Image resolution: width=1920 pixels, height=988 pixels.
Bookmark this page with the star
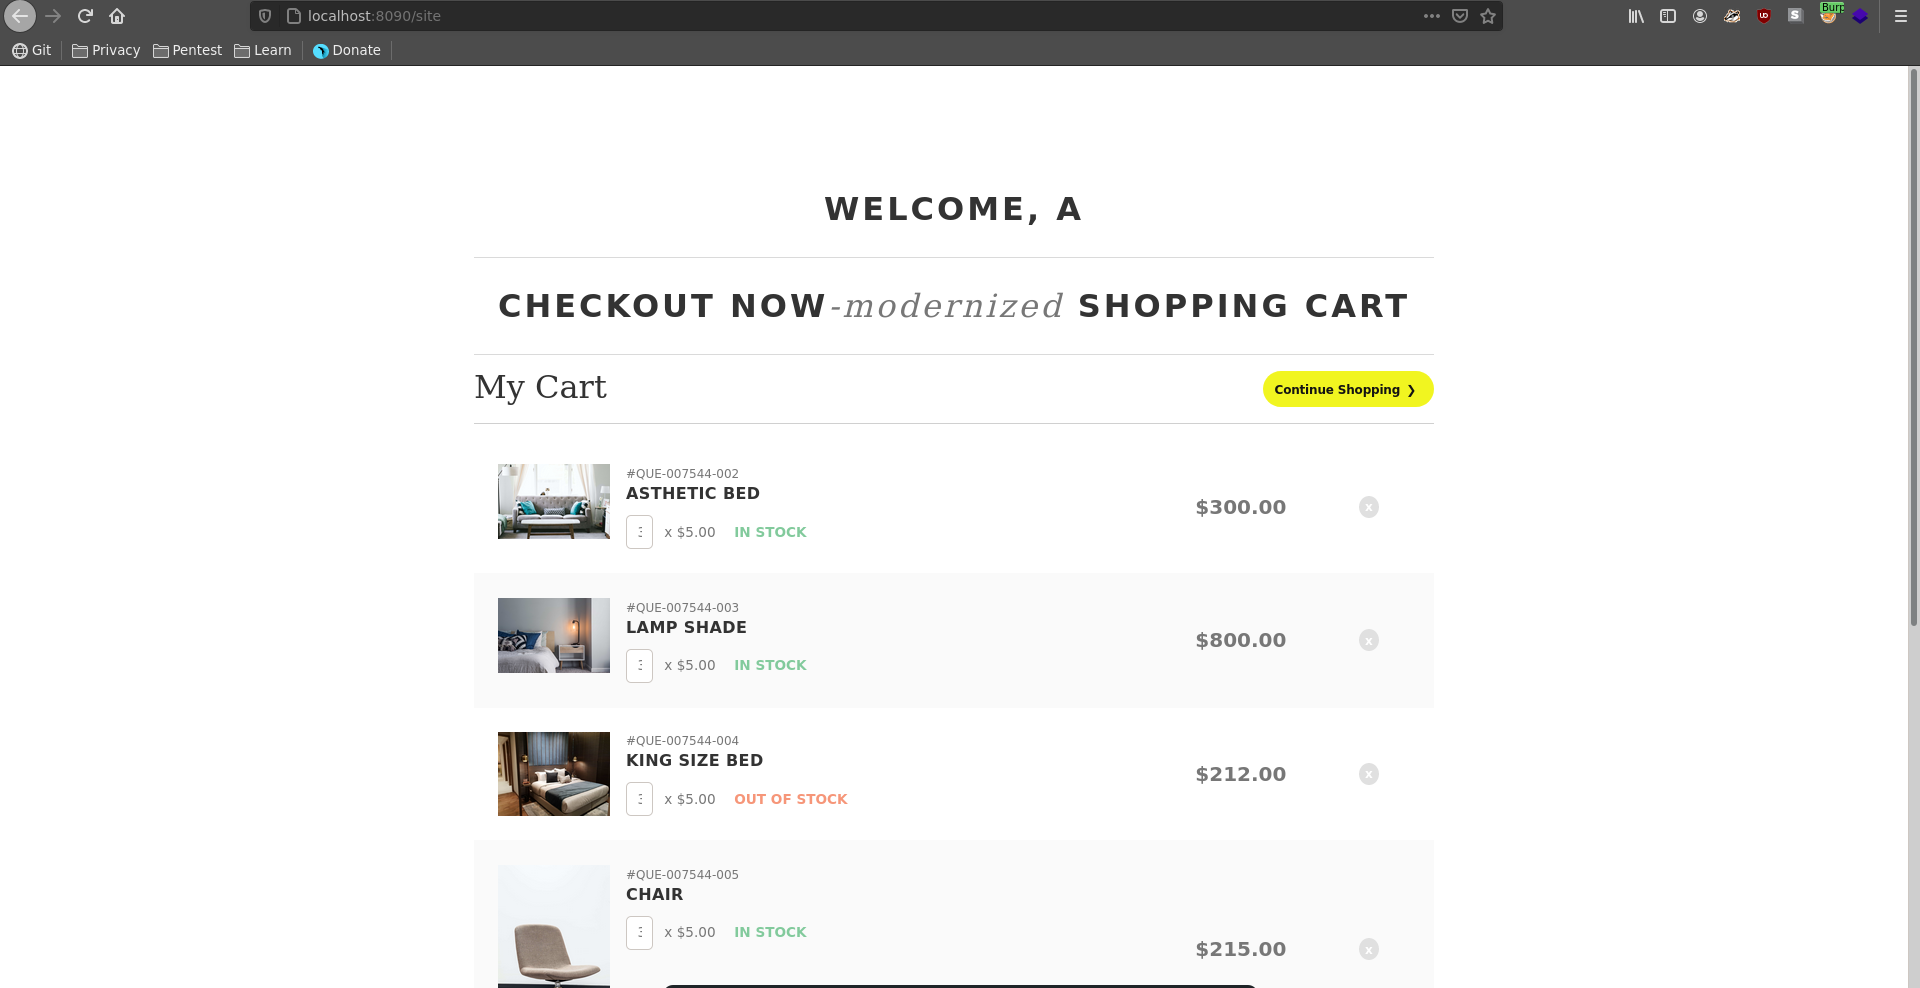coord(1488,16)
